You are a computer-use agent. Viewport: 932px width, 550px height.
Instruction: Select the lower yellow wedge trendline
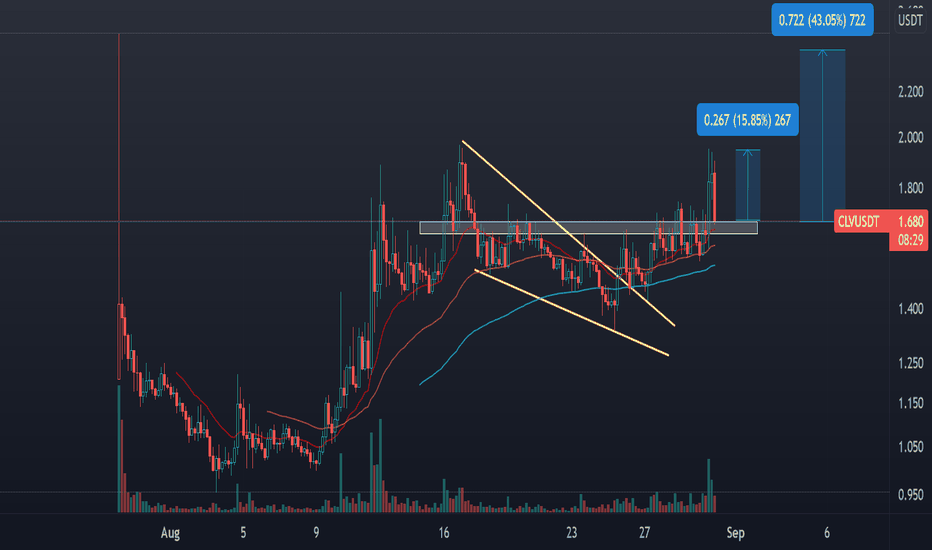(x=572, y=313)
